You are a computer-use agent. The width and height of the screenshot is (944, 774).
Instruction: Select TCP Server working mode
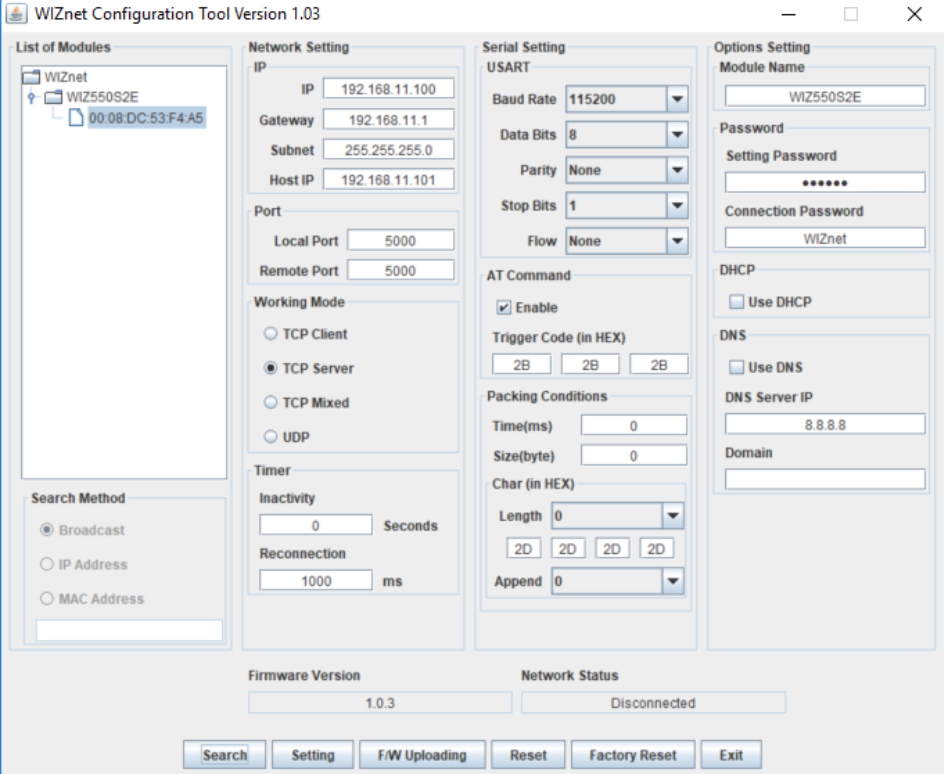click(x=270, y=368)
